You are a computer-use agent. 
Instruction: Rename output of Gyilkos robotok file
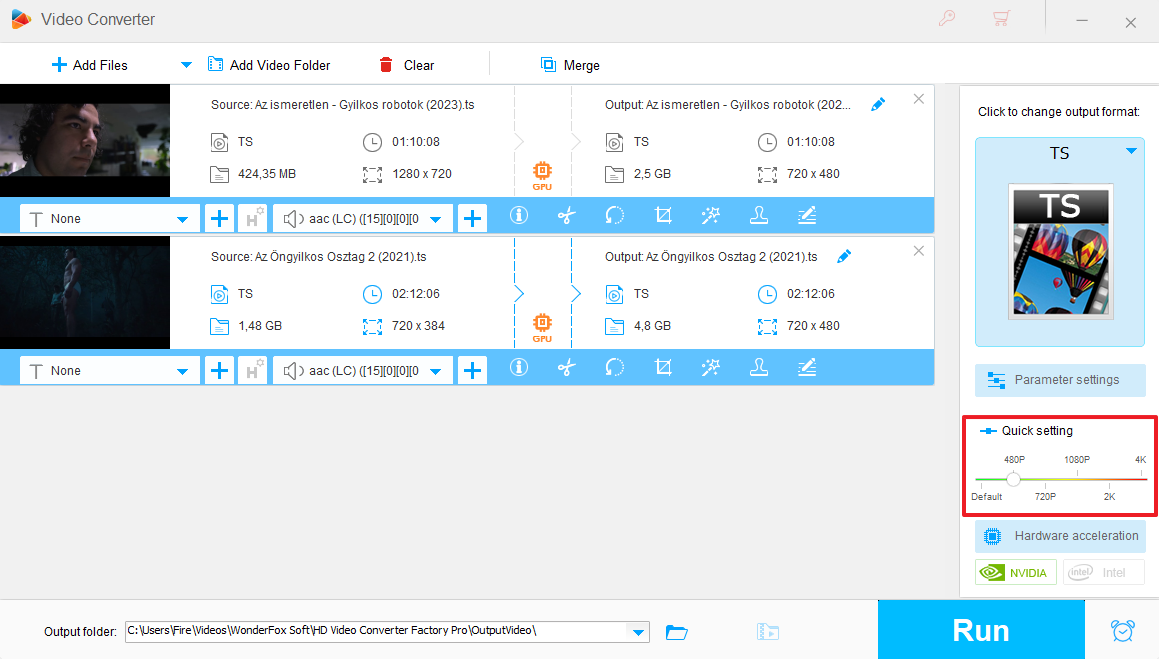tap(878, 105)
